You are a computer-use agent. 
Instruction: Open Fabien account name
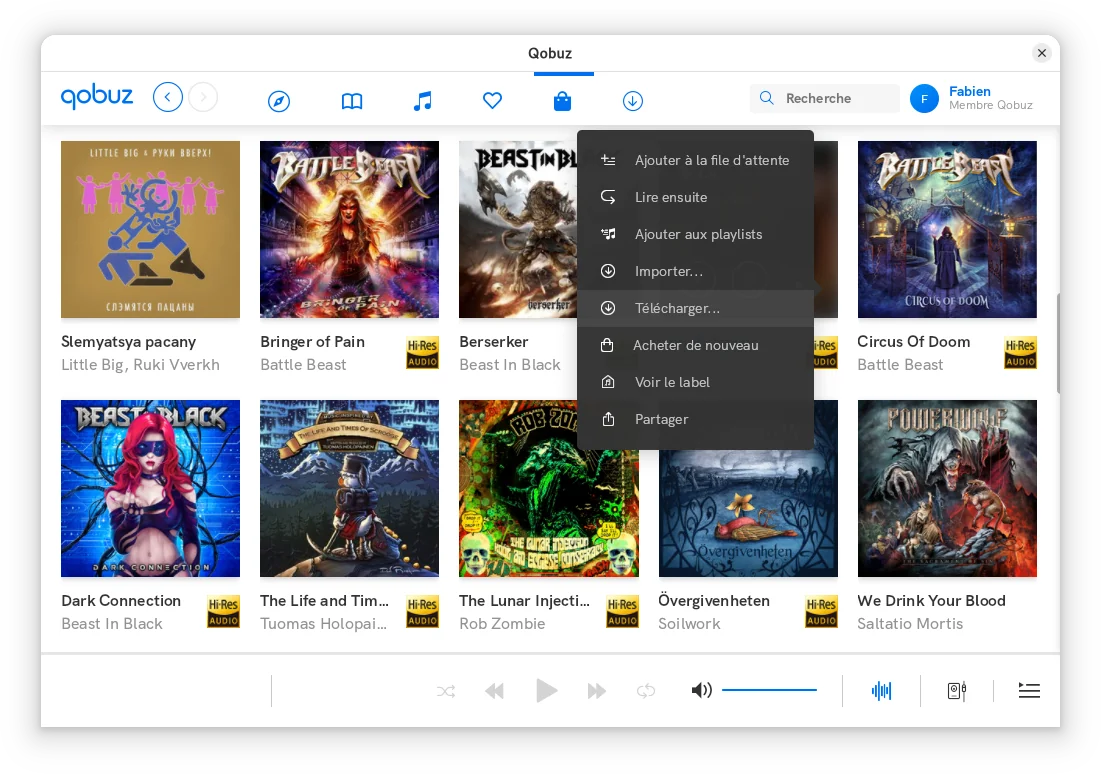click(970, 91)
